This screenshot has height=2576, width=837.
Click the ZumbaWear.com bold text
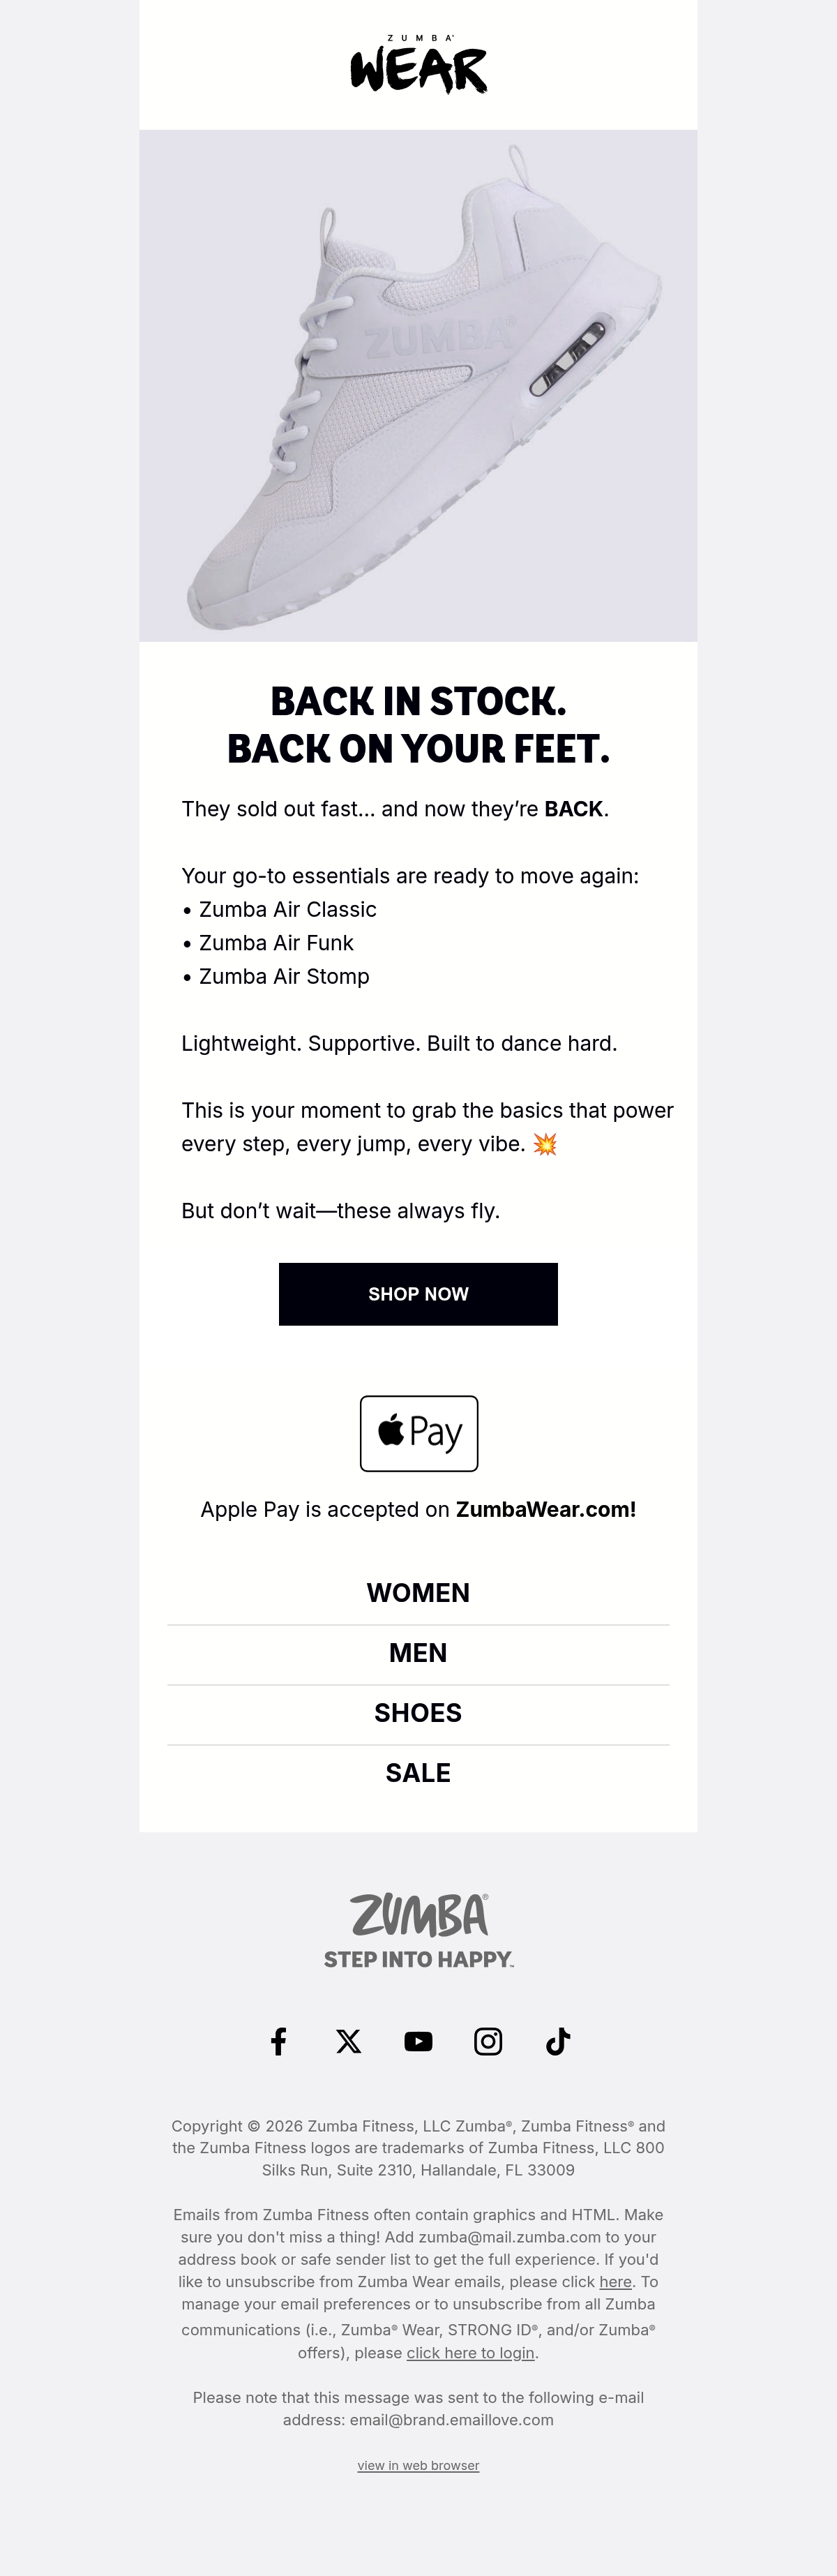(x=546, y=1510)
